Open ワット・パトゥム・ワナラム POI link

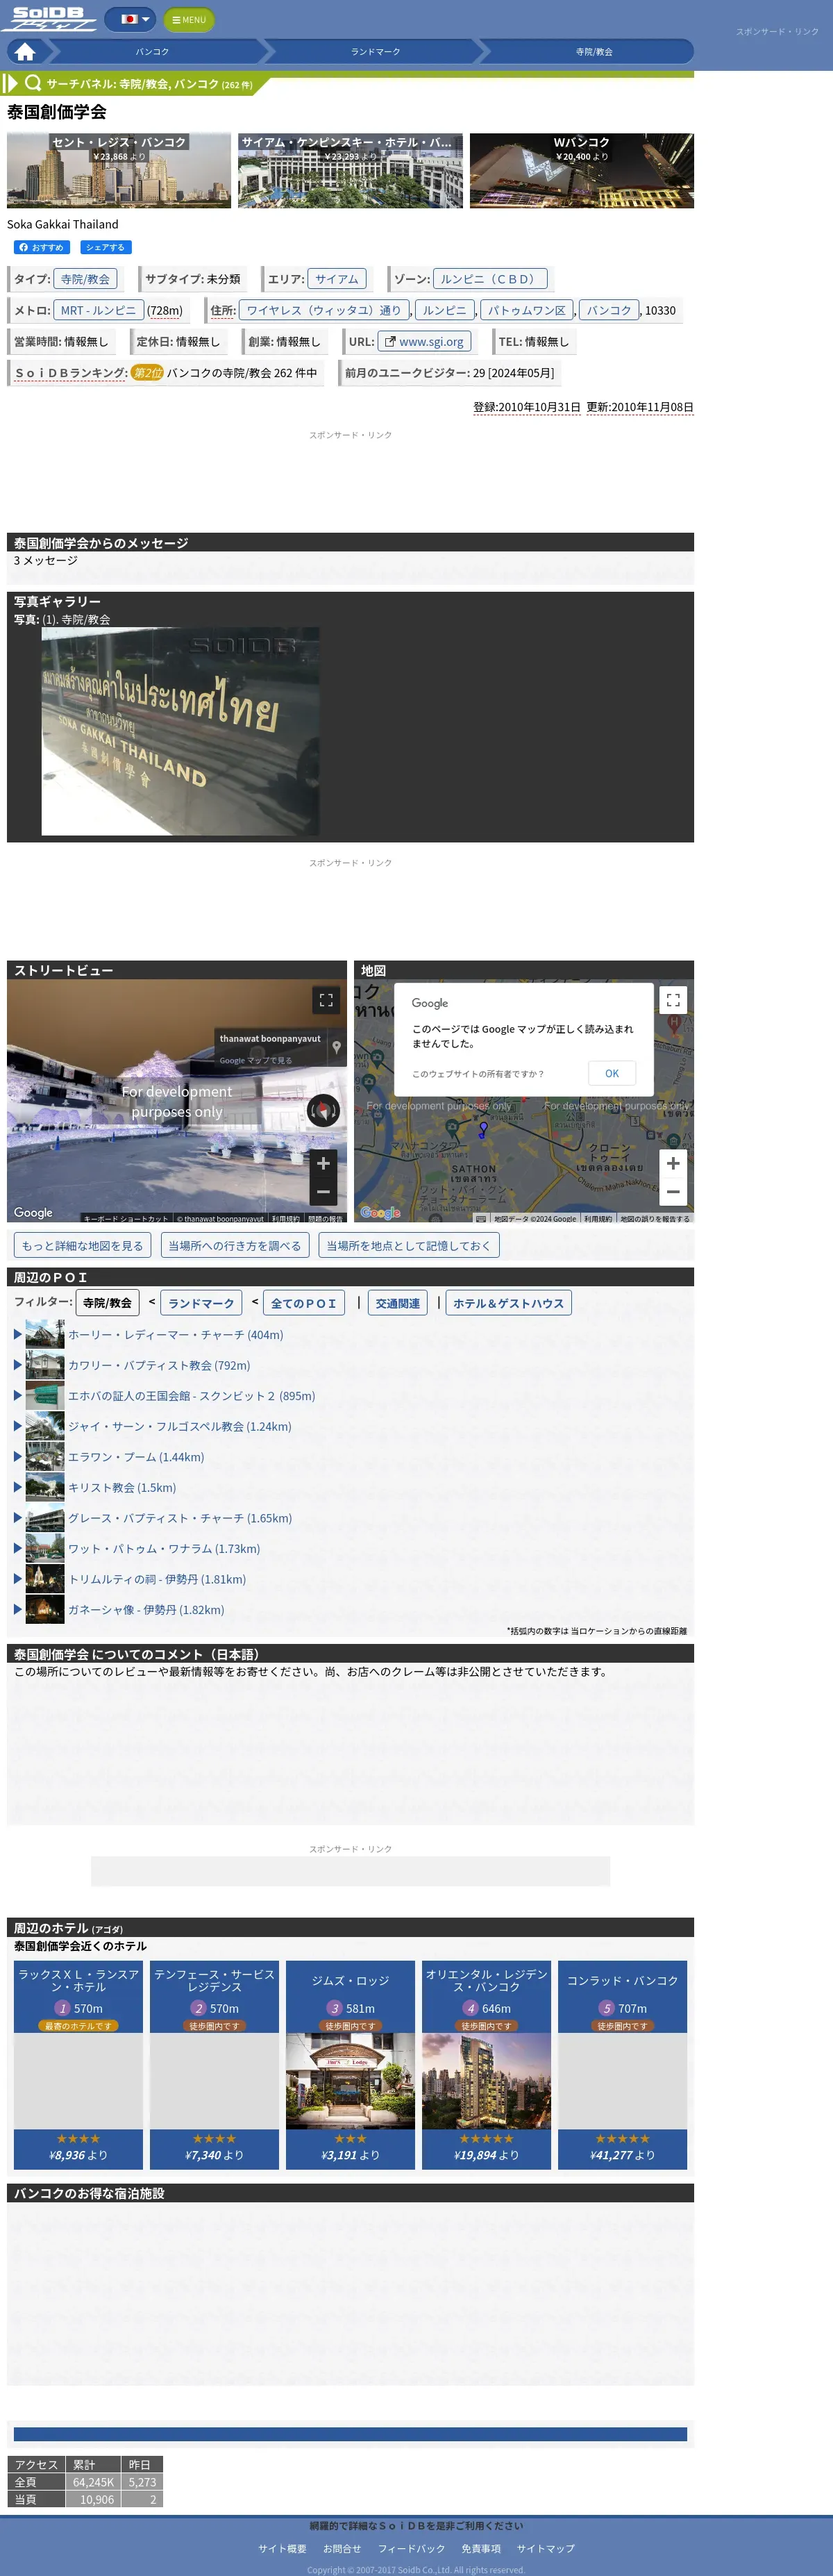[164, 1548]
